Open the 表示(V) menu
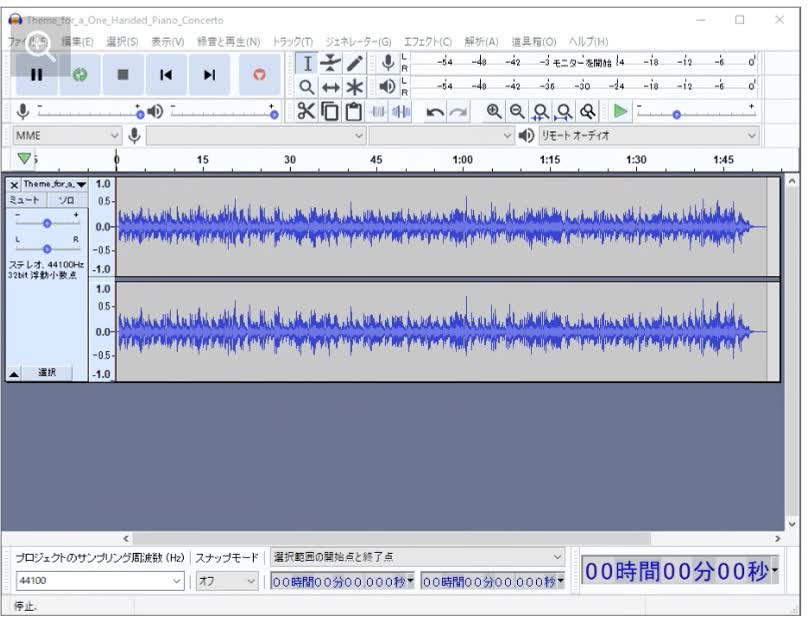Screen dimensions: 808x621 click(x=167, y=42)
